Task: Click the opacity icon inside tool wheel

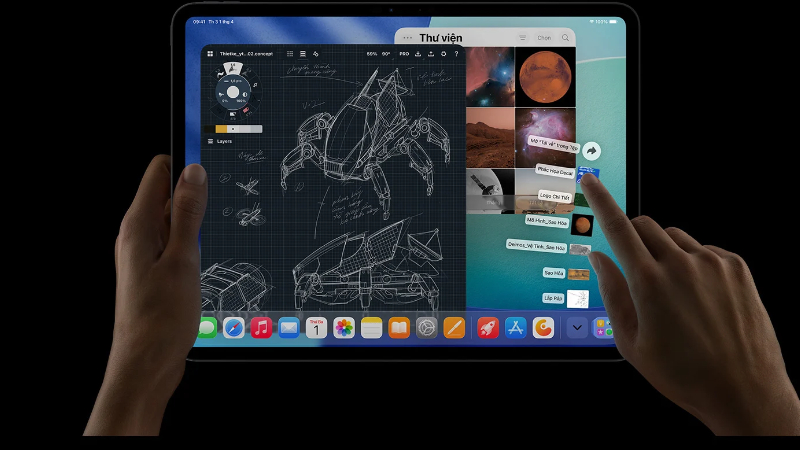Action: click(x=245, y=94)
